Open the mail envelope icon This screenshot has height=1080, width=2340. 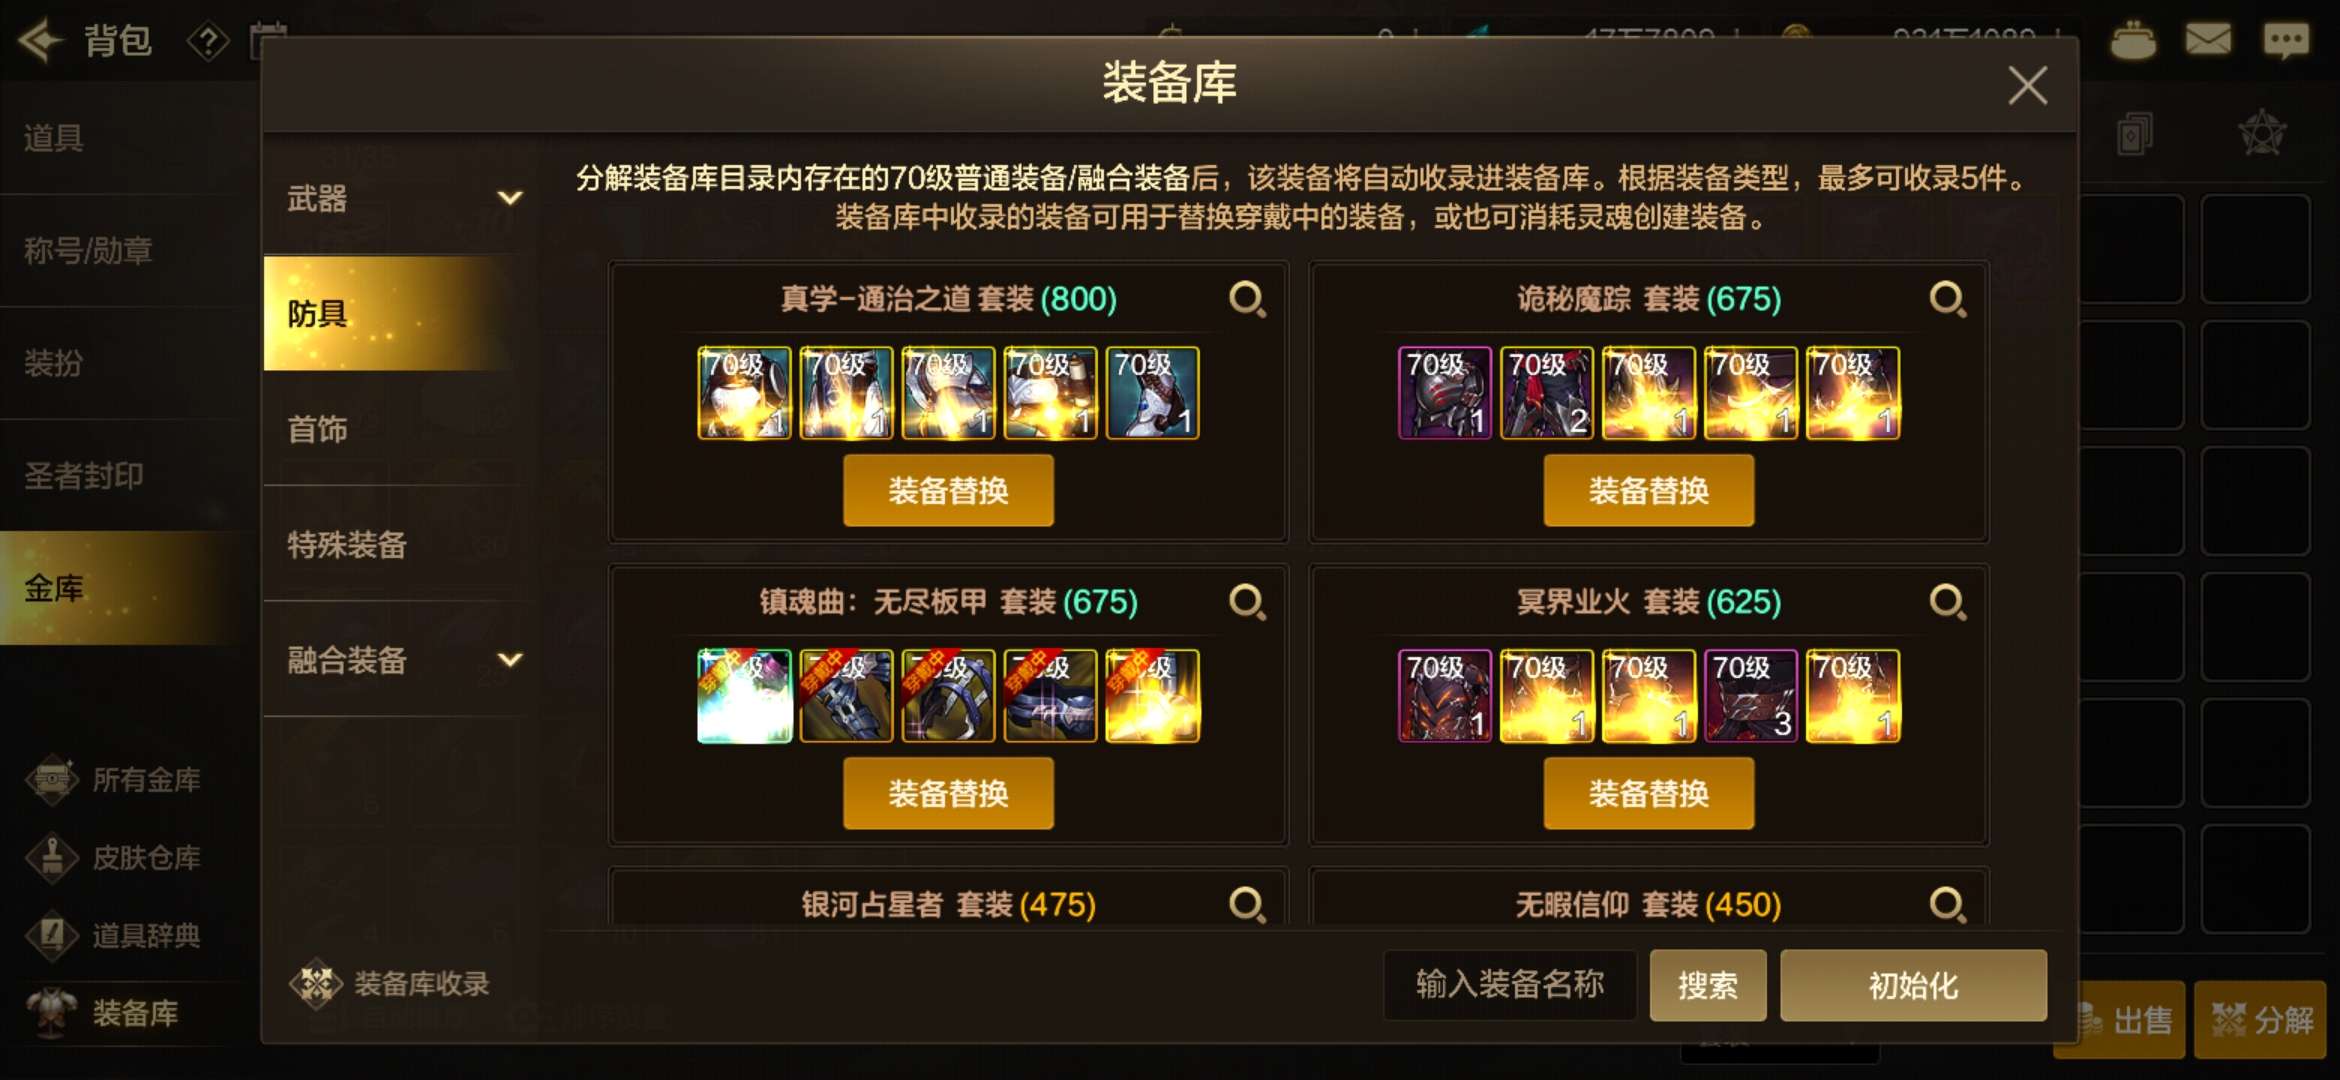pyautogui.click(x=2208, y=40)
